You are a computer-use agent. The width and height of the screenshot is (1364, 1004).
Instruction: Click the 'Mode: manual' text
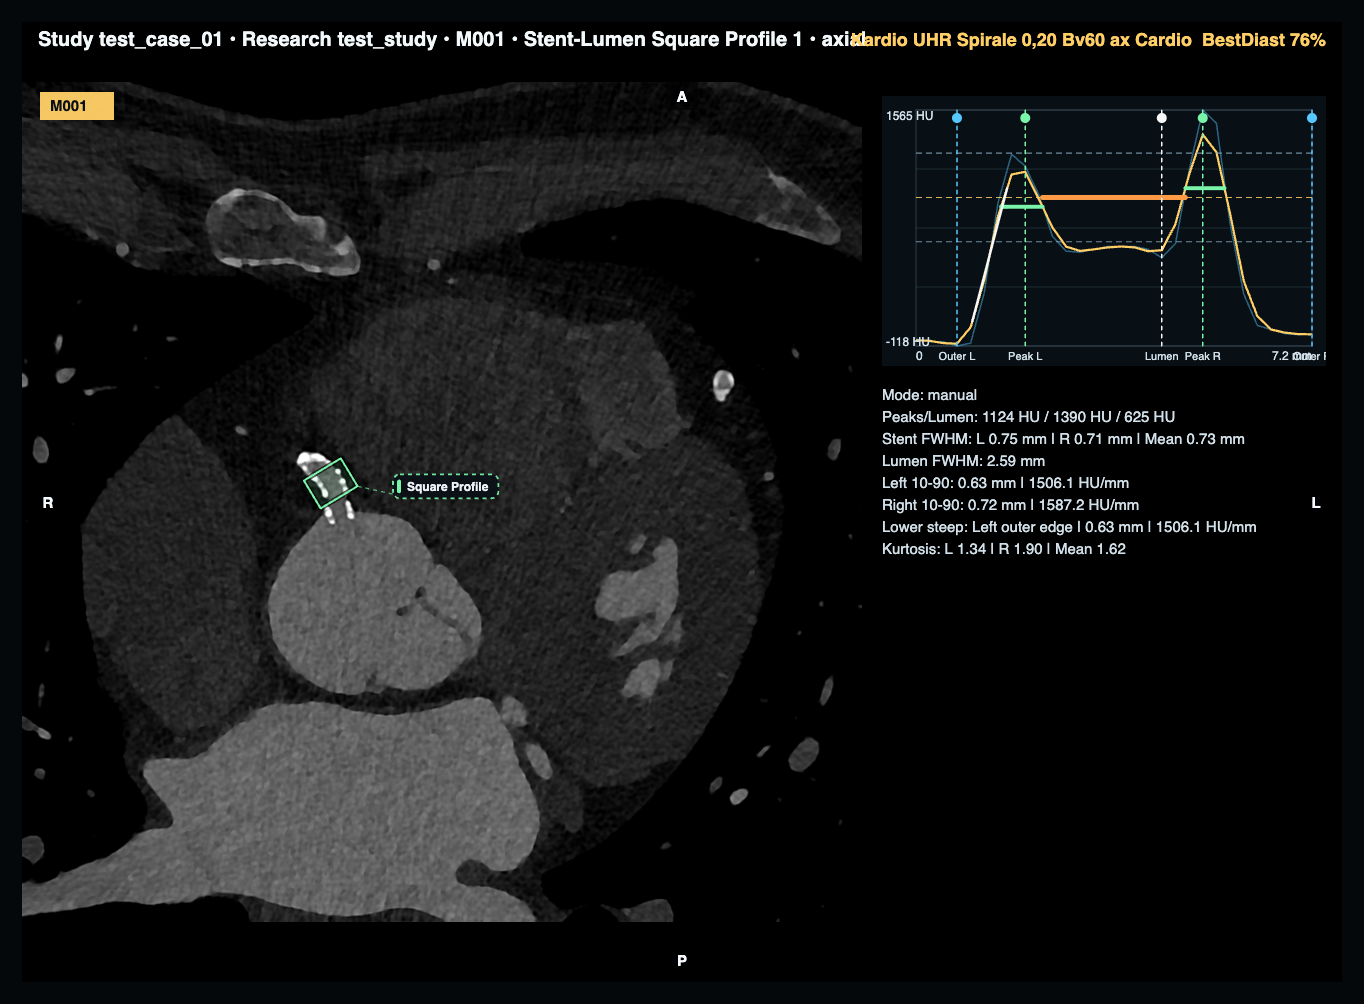pos(929,395)
